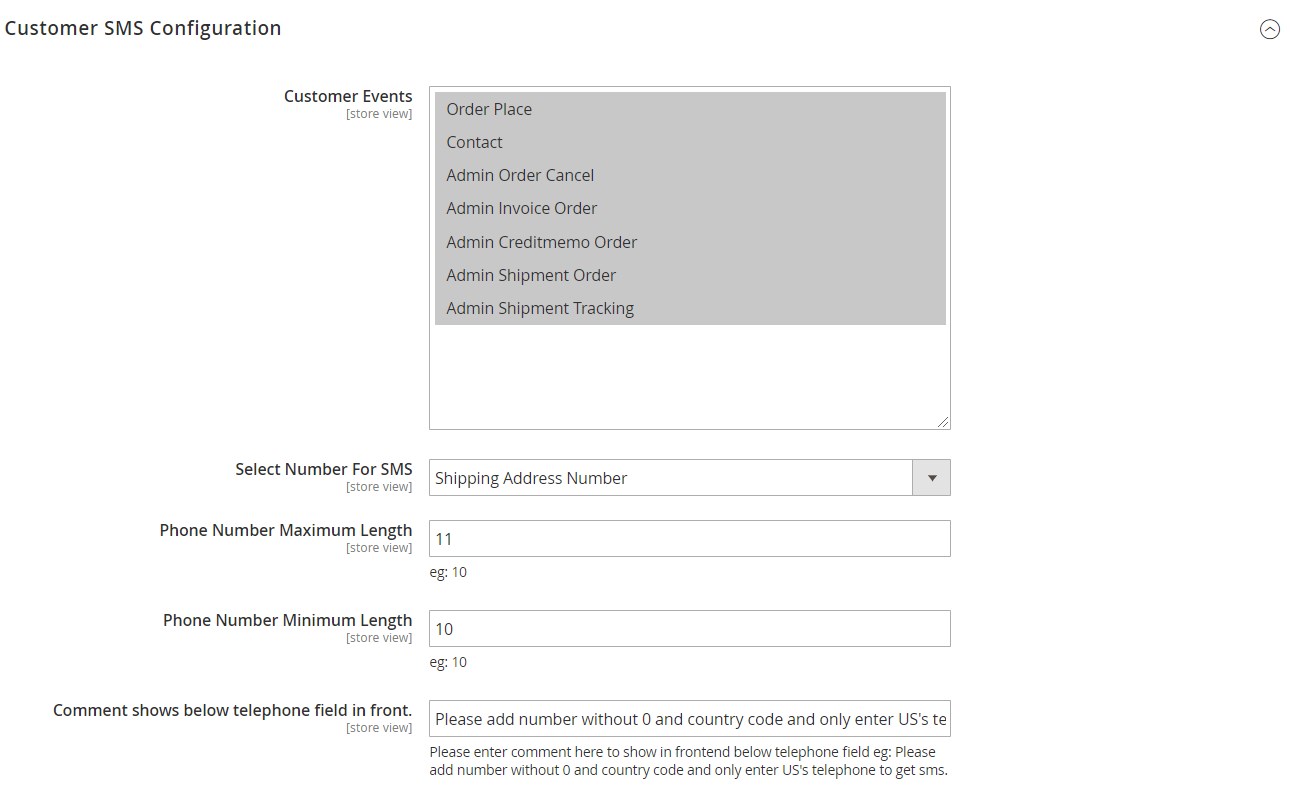Click the Phone Number Minimum Length field
Viewport: 1290px width, 796px height.
click(x=689, y=629)
